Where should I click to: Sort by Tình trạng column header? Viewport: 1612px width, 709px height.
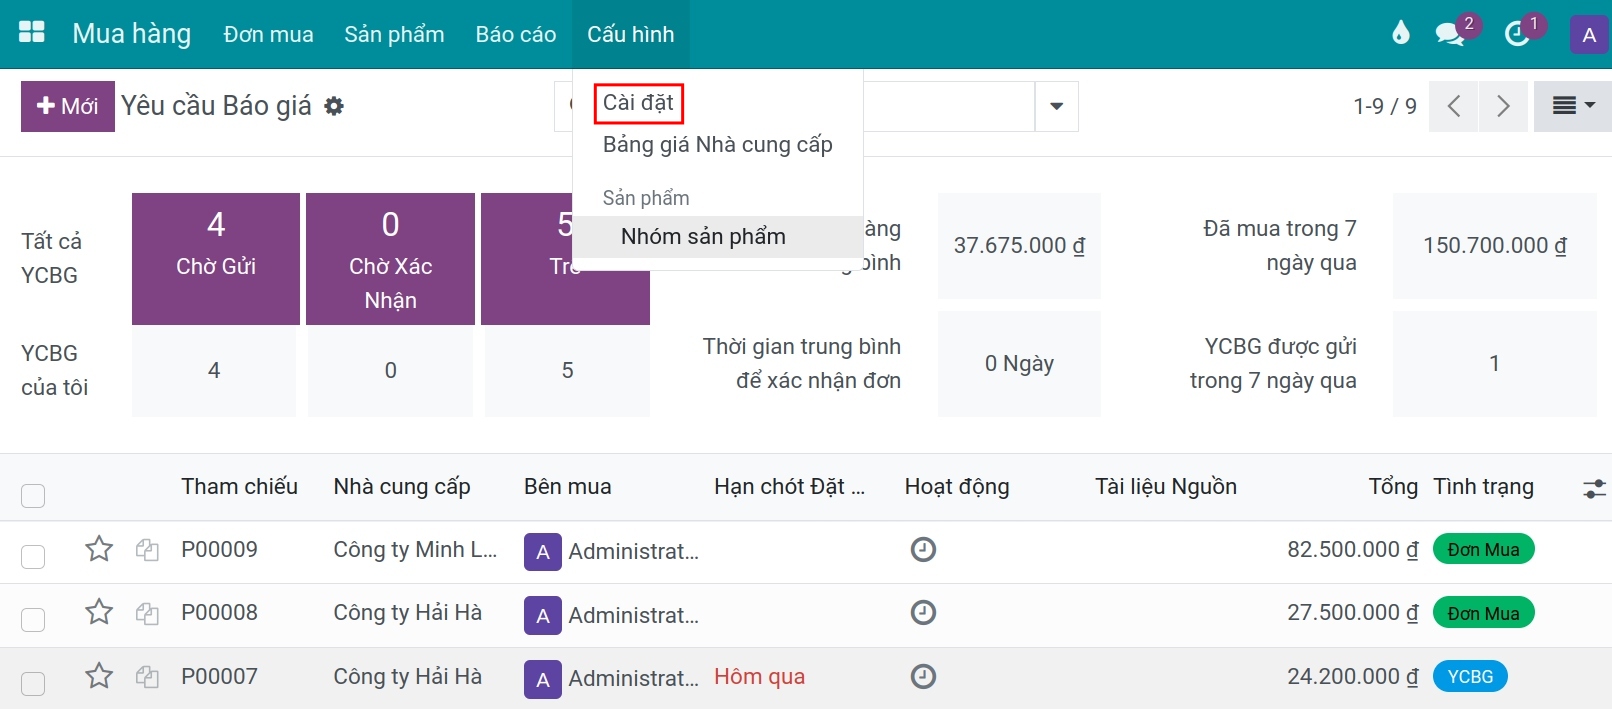1484,487
